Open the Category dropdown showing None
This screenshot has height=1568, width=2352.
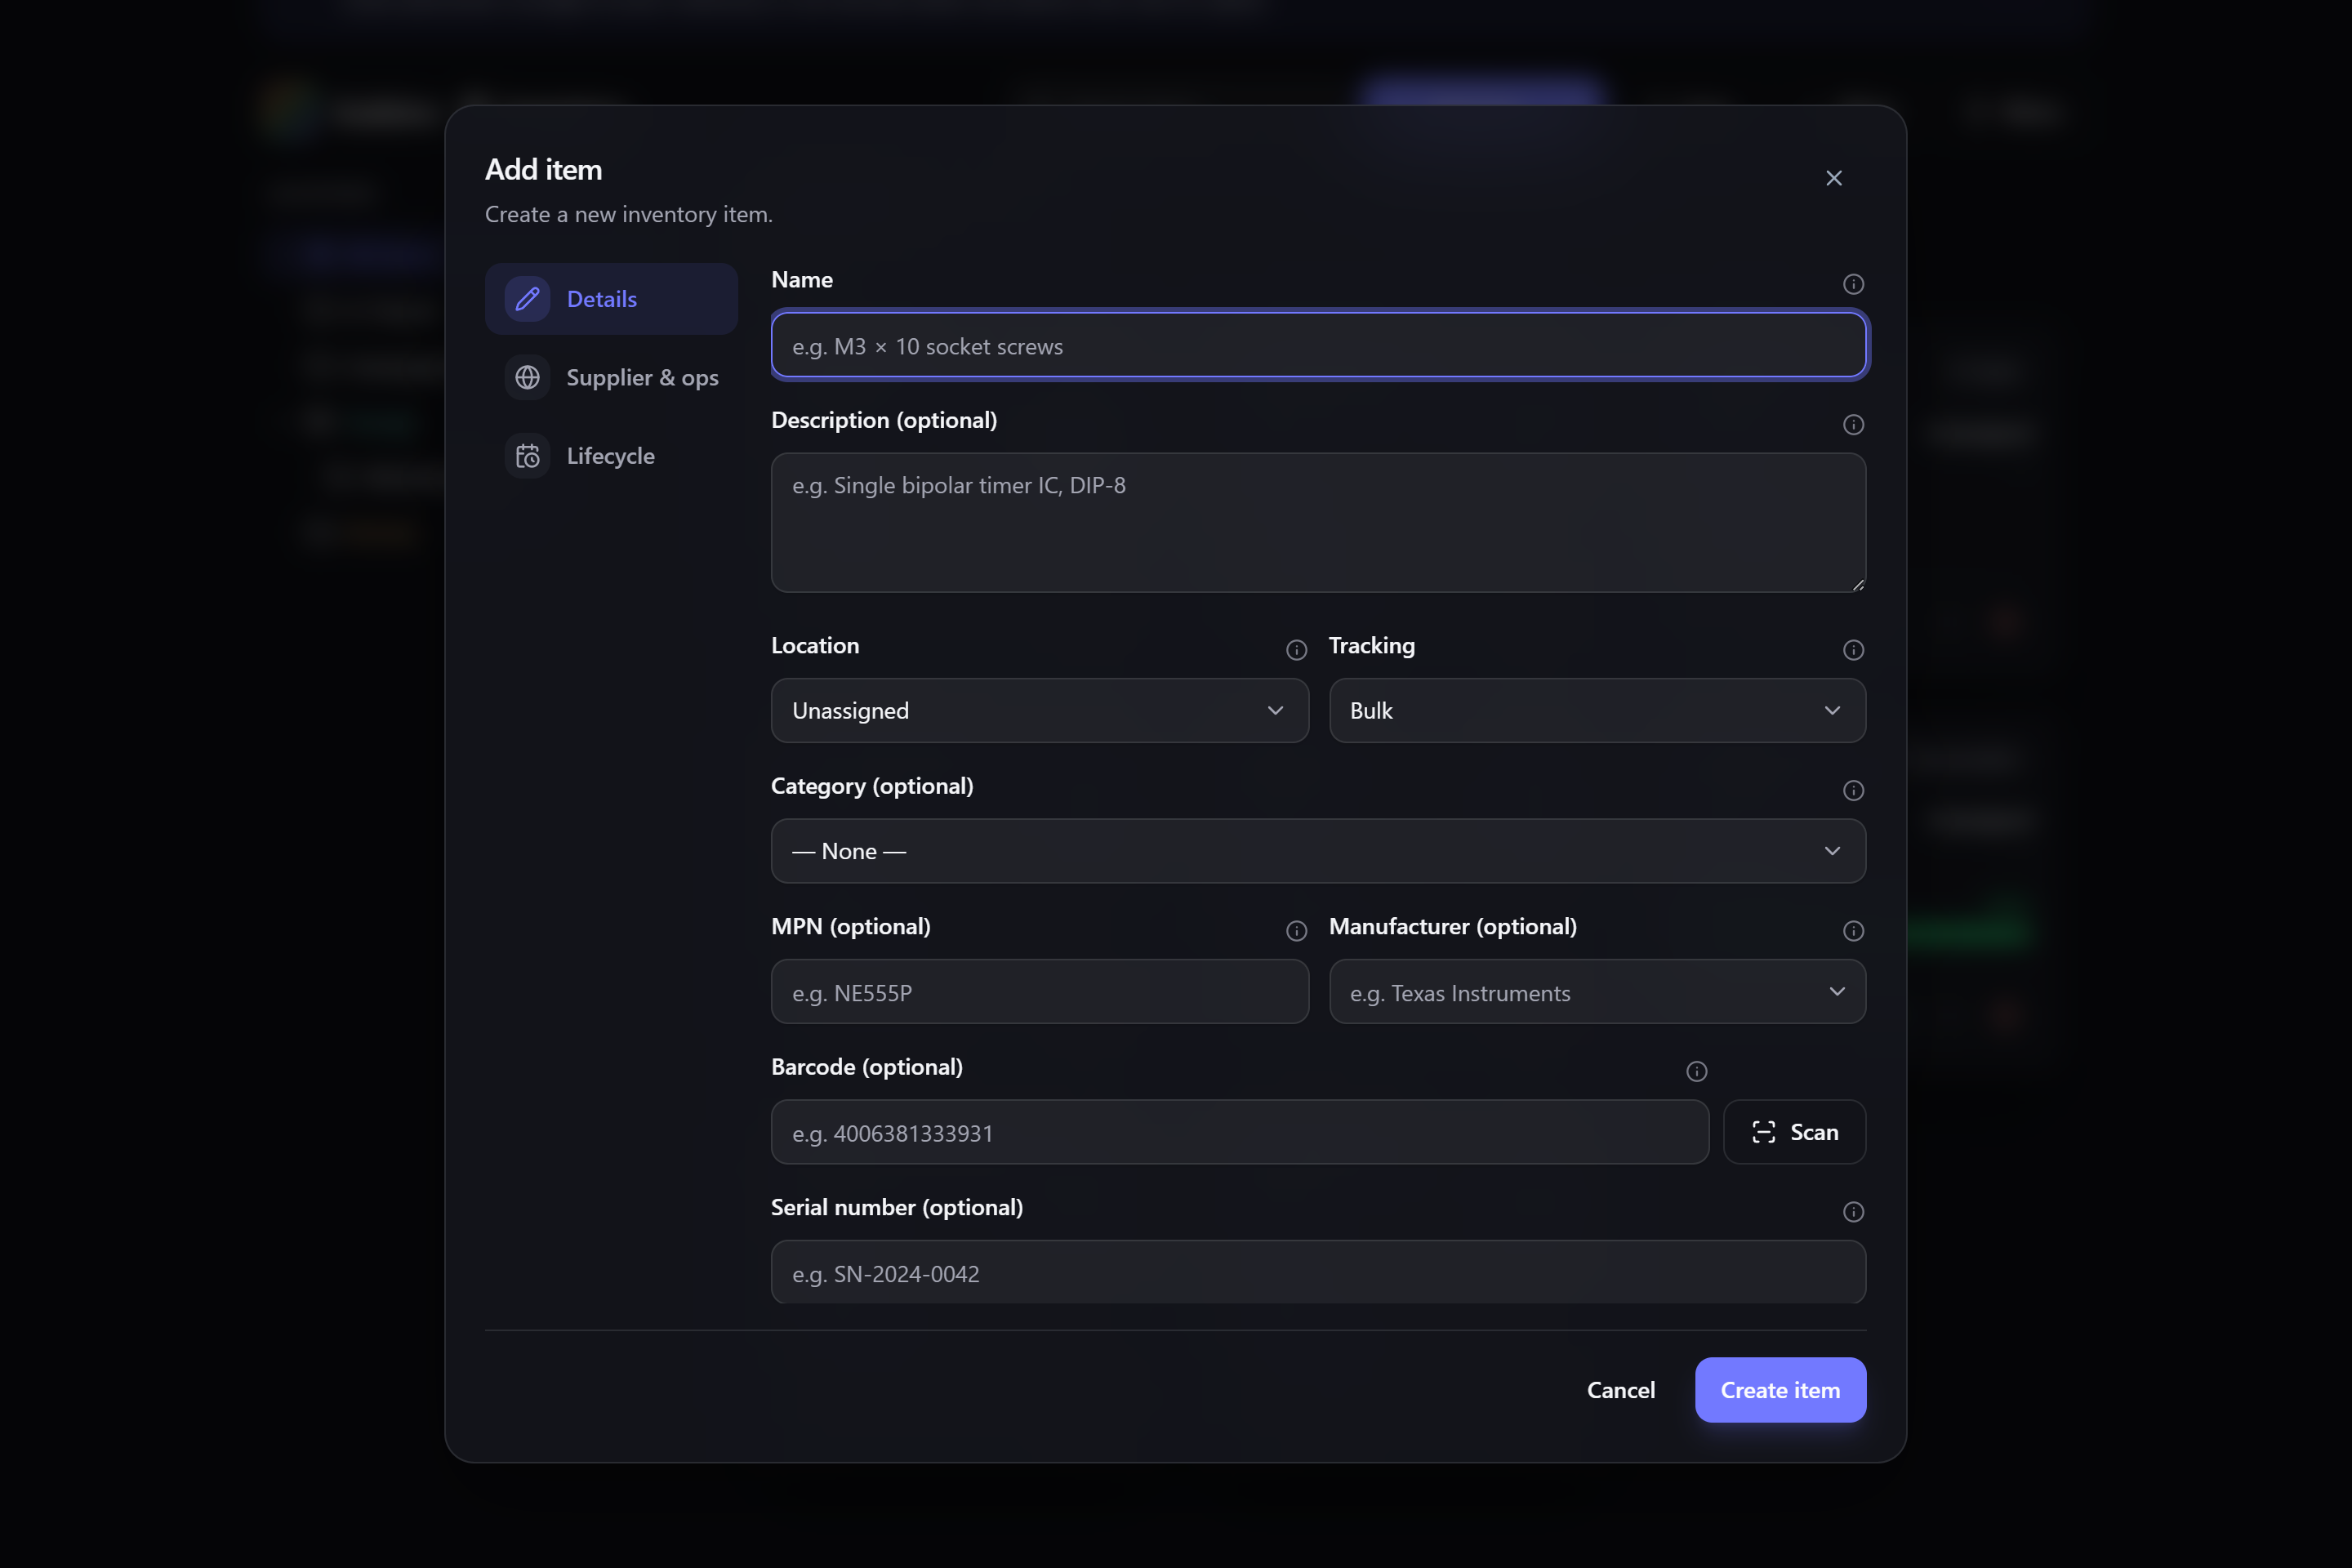coord(1318,851)
